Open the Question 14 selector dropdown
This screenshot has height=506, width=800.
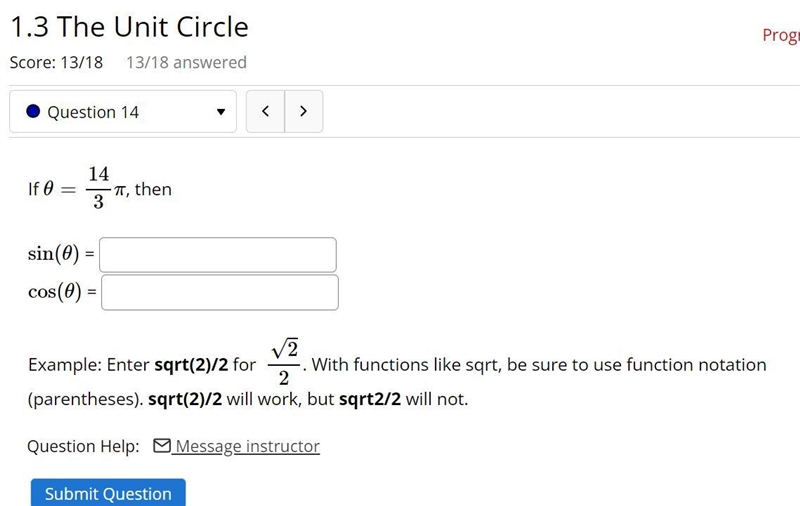click(123, 112)
